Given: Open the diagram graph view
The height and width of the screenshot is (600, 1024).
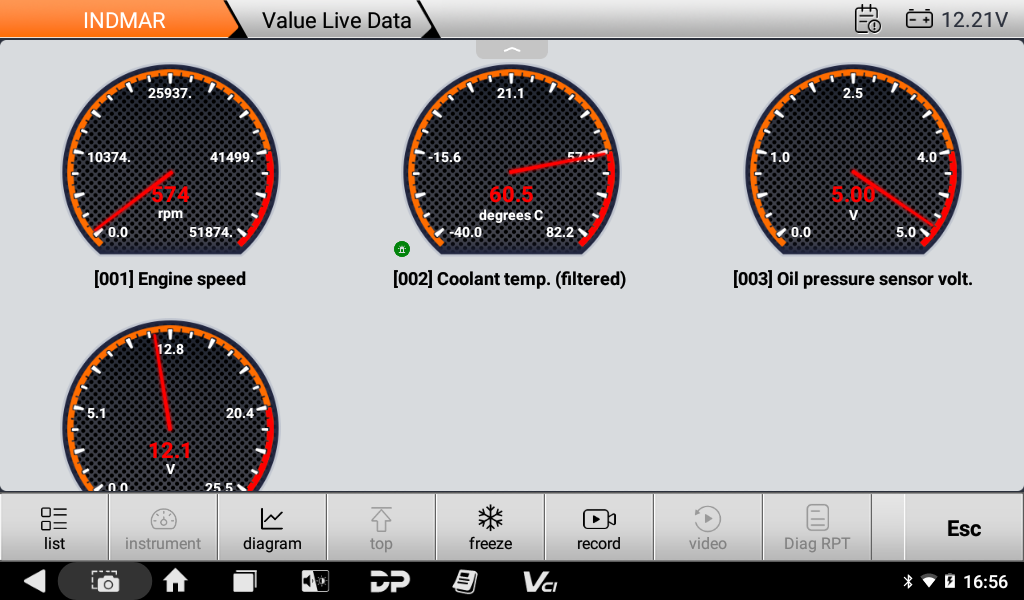Looking at the screenshot, I should pos(272,528).
